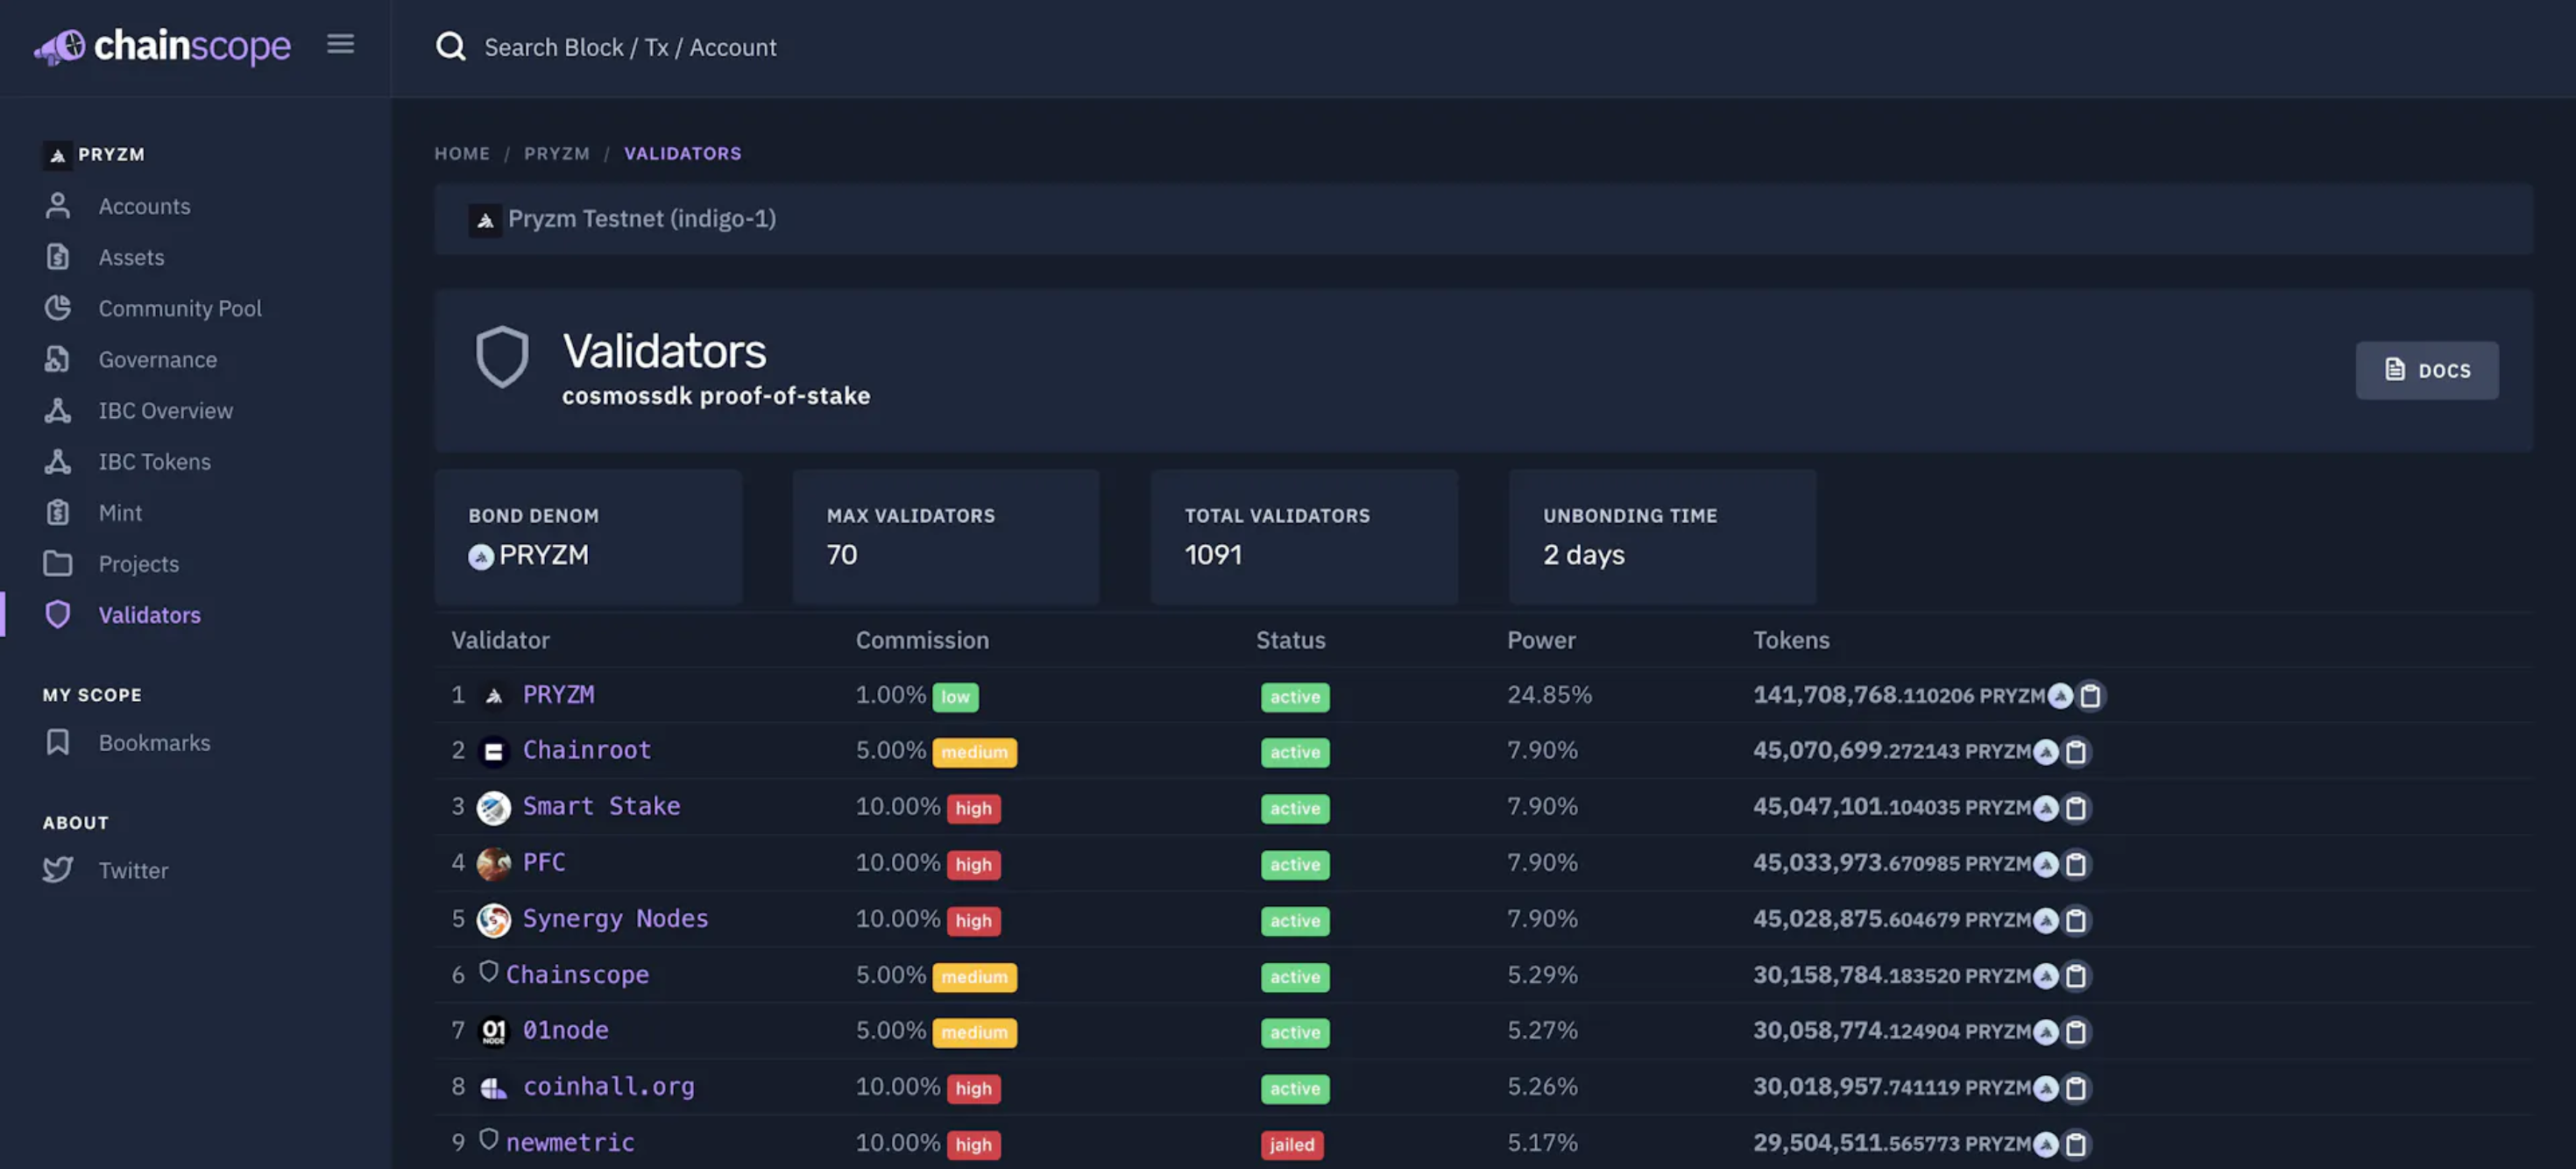The image size is (2576, 1169).
Task: Toggle the hamburger sidebar menu
Action: [340, 44]
